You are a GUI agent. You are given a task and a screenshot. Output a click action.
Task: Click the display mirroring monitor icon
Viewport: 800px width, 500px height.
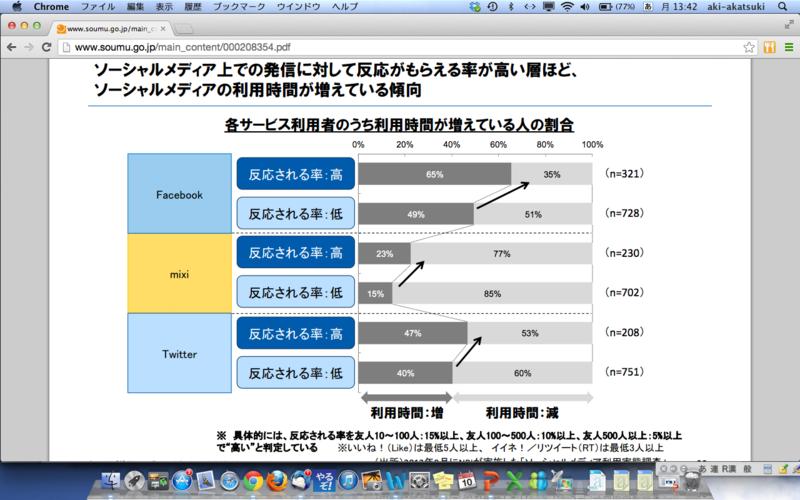pos(549,7)
